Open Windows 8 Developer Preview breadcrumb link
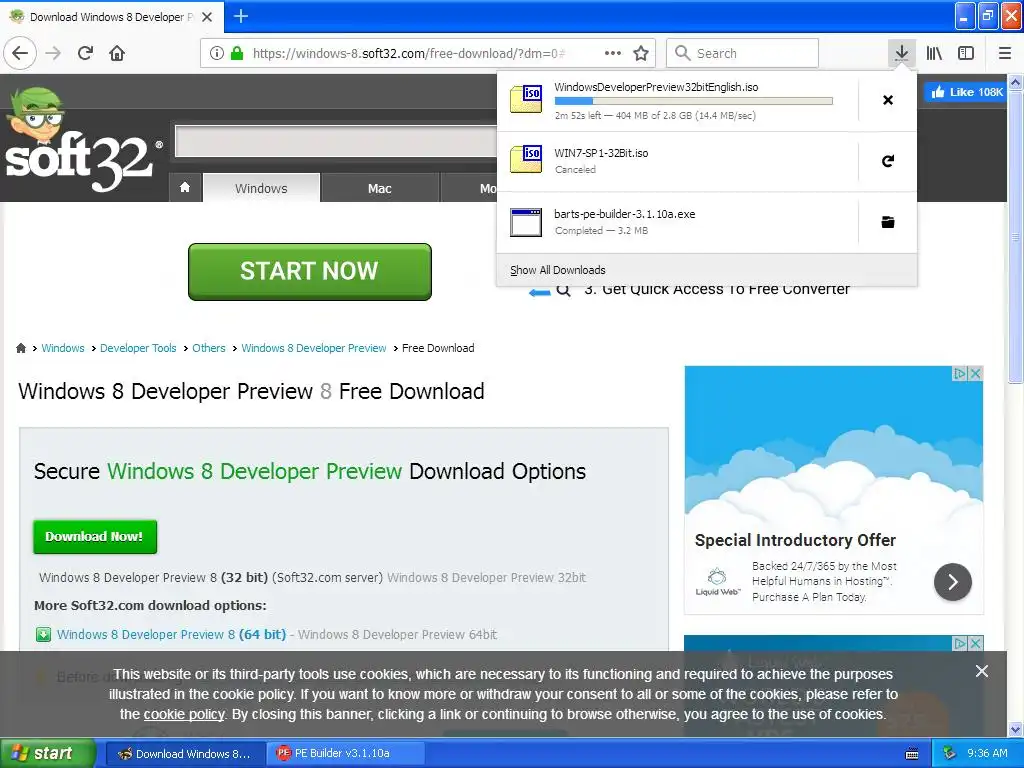The width and height of the screenshot is (1024, 768). 313,348
